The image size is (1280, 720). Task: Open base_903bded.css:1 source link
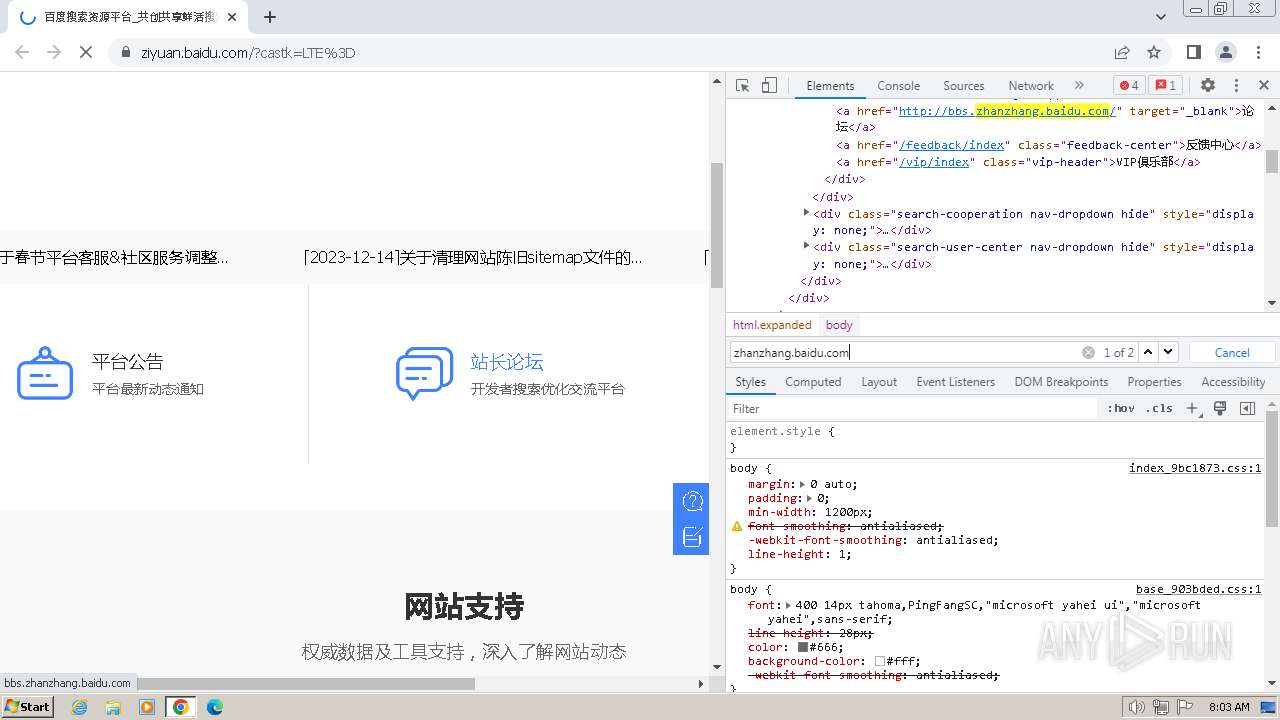[1198, 589]
